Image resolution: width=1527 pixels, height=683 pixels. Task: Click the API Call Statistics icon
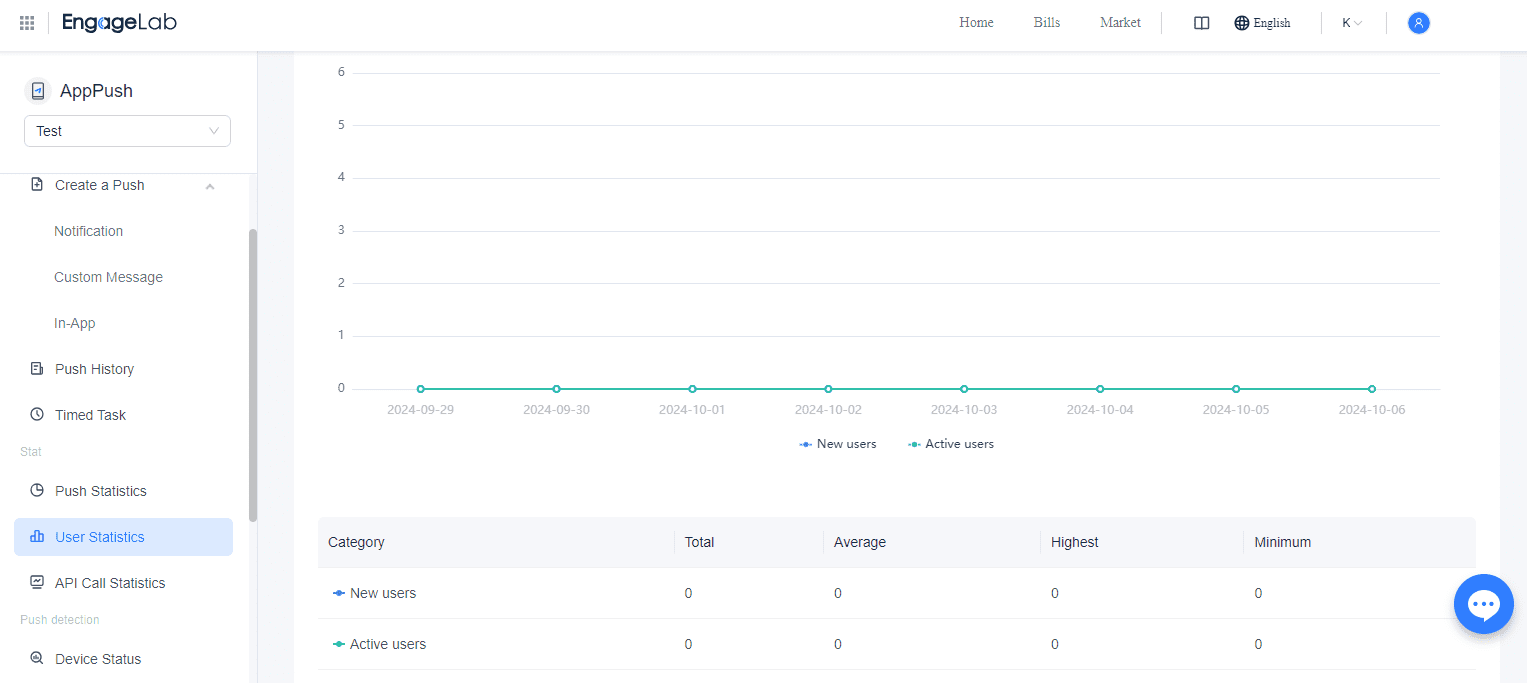point(37,583)
